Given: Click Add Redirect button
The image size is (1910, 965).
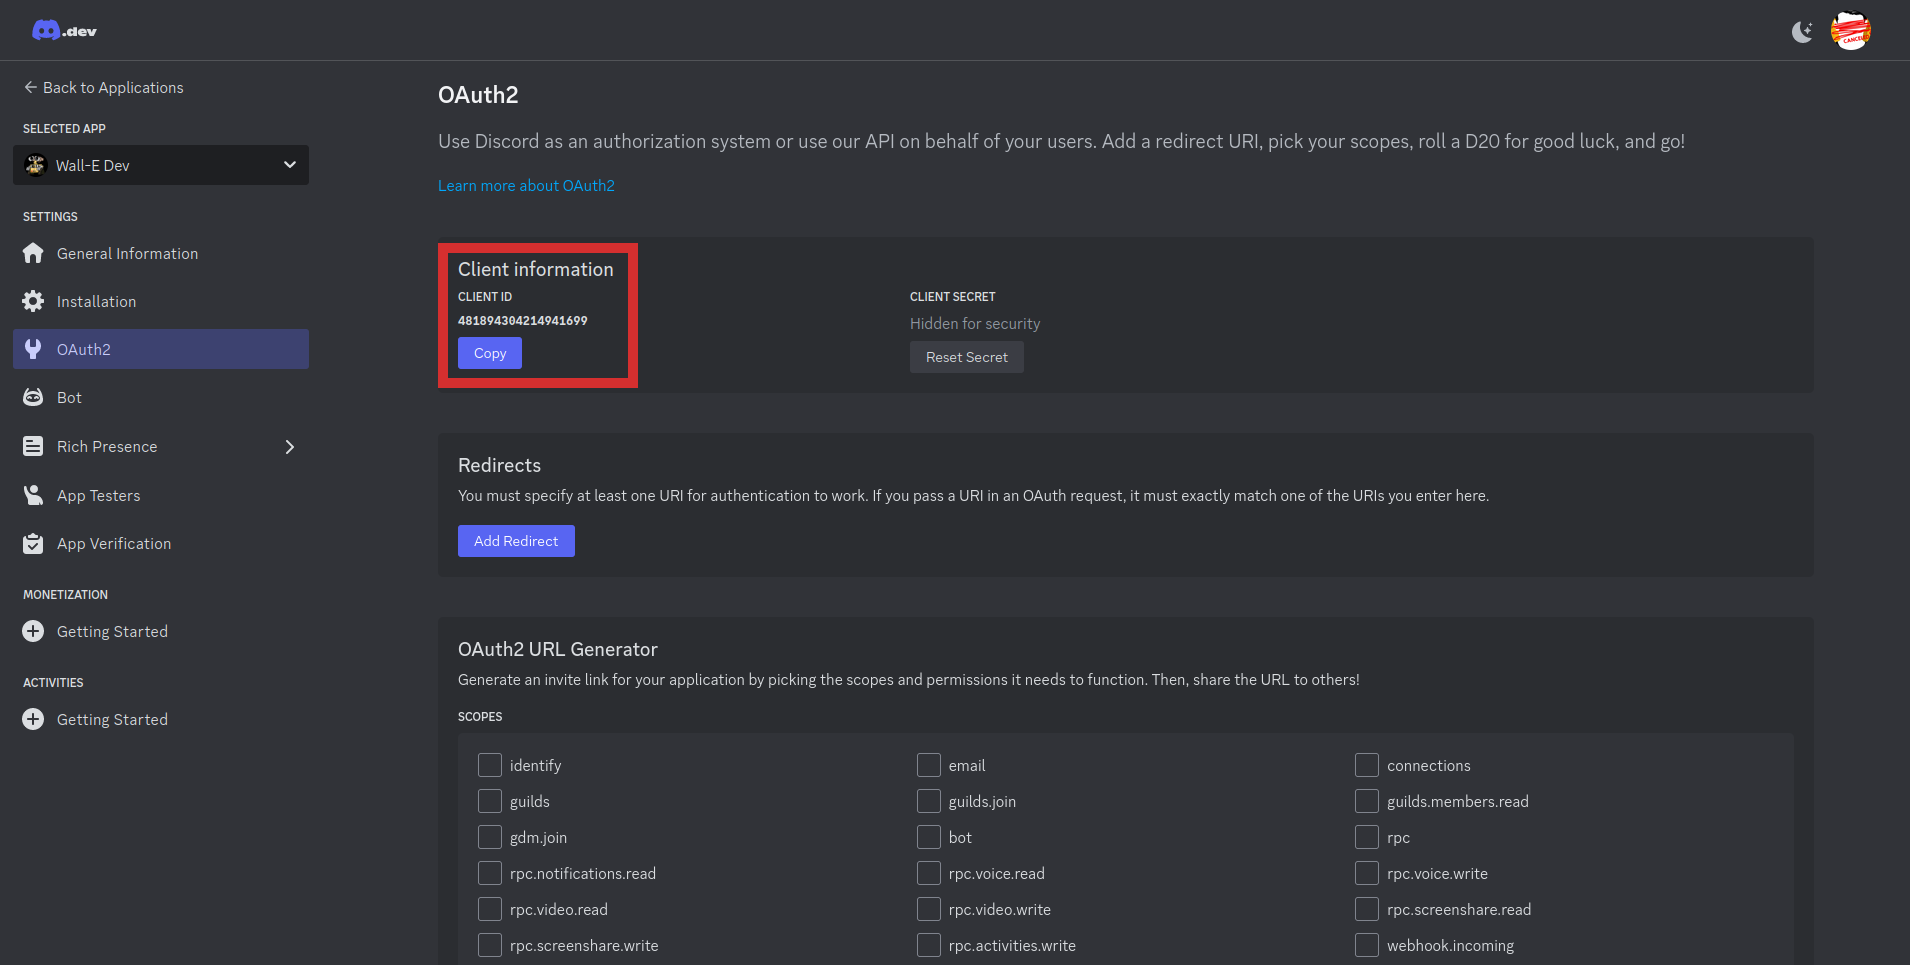Looking at the screenshot, I should click(x=516, y=541).
